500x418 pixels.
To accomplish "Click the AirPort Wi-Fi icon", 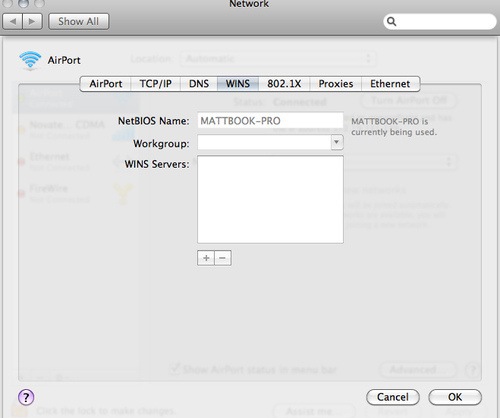I will (x=30, y=60).
